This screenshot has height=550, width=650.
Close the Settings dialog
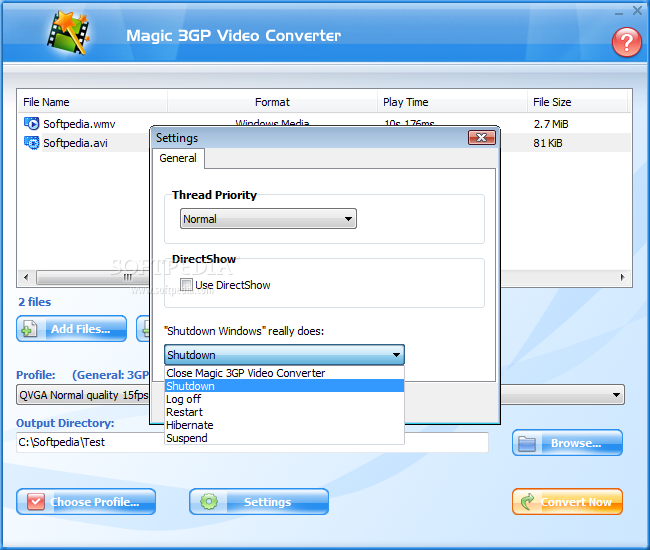(x=481, y=138)
